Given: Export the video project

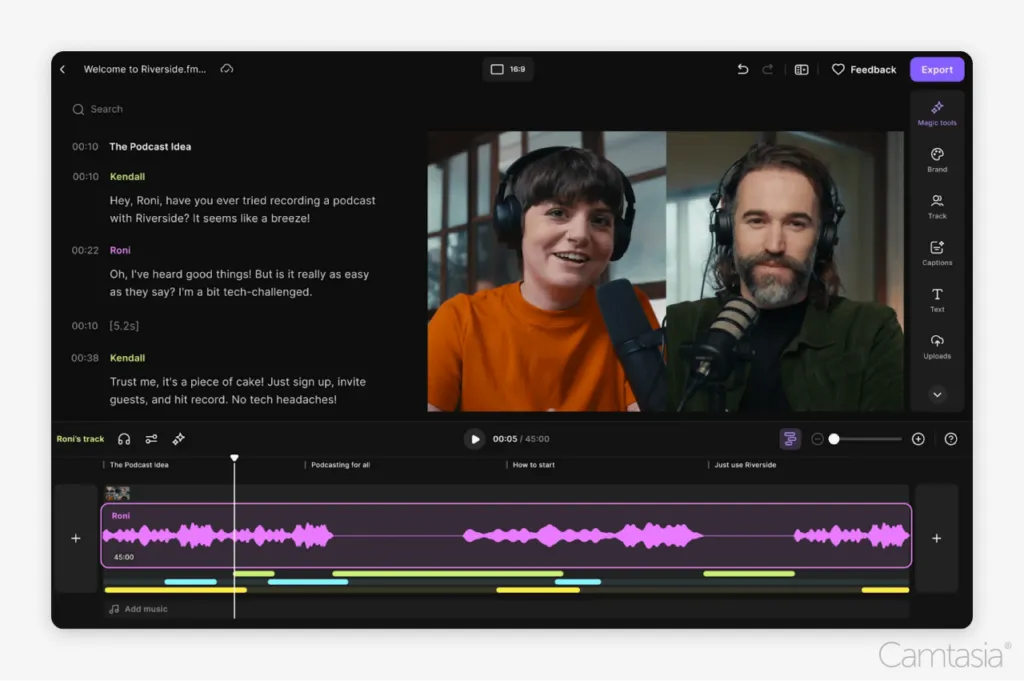Looking at the screenshot, I should coord(936,69).
